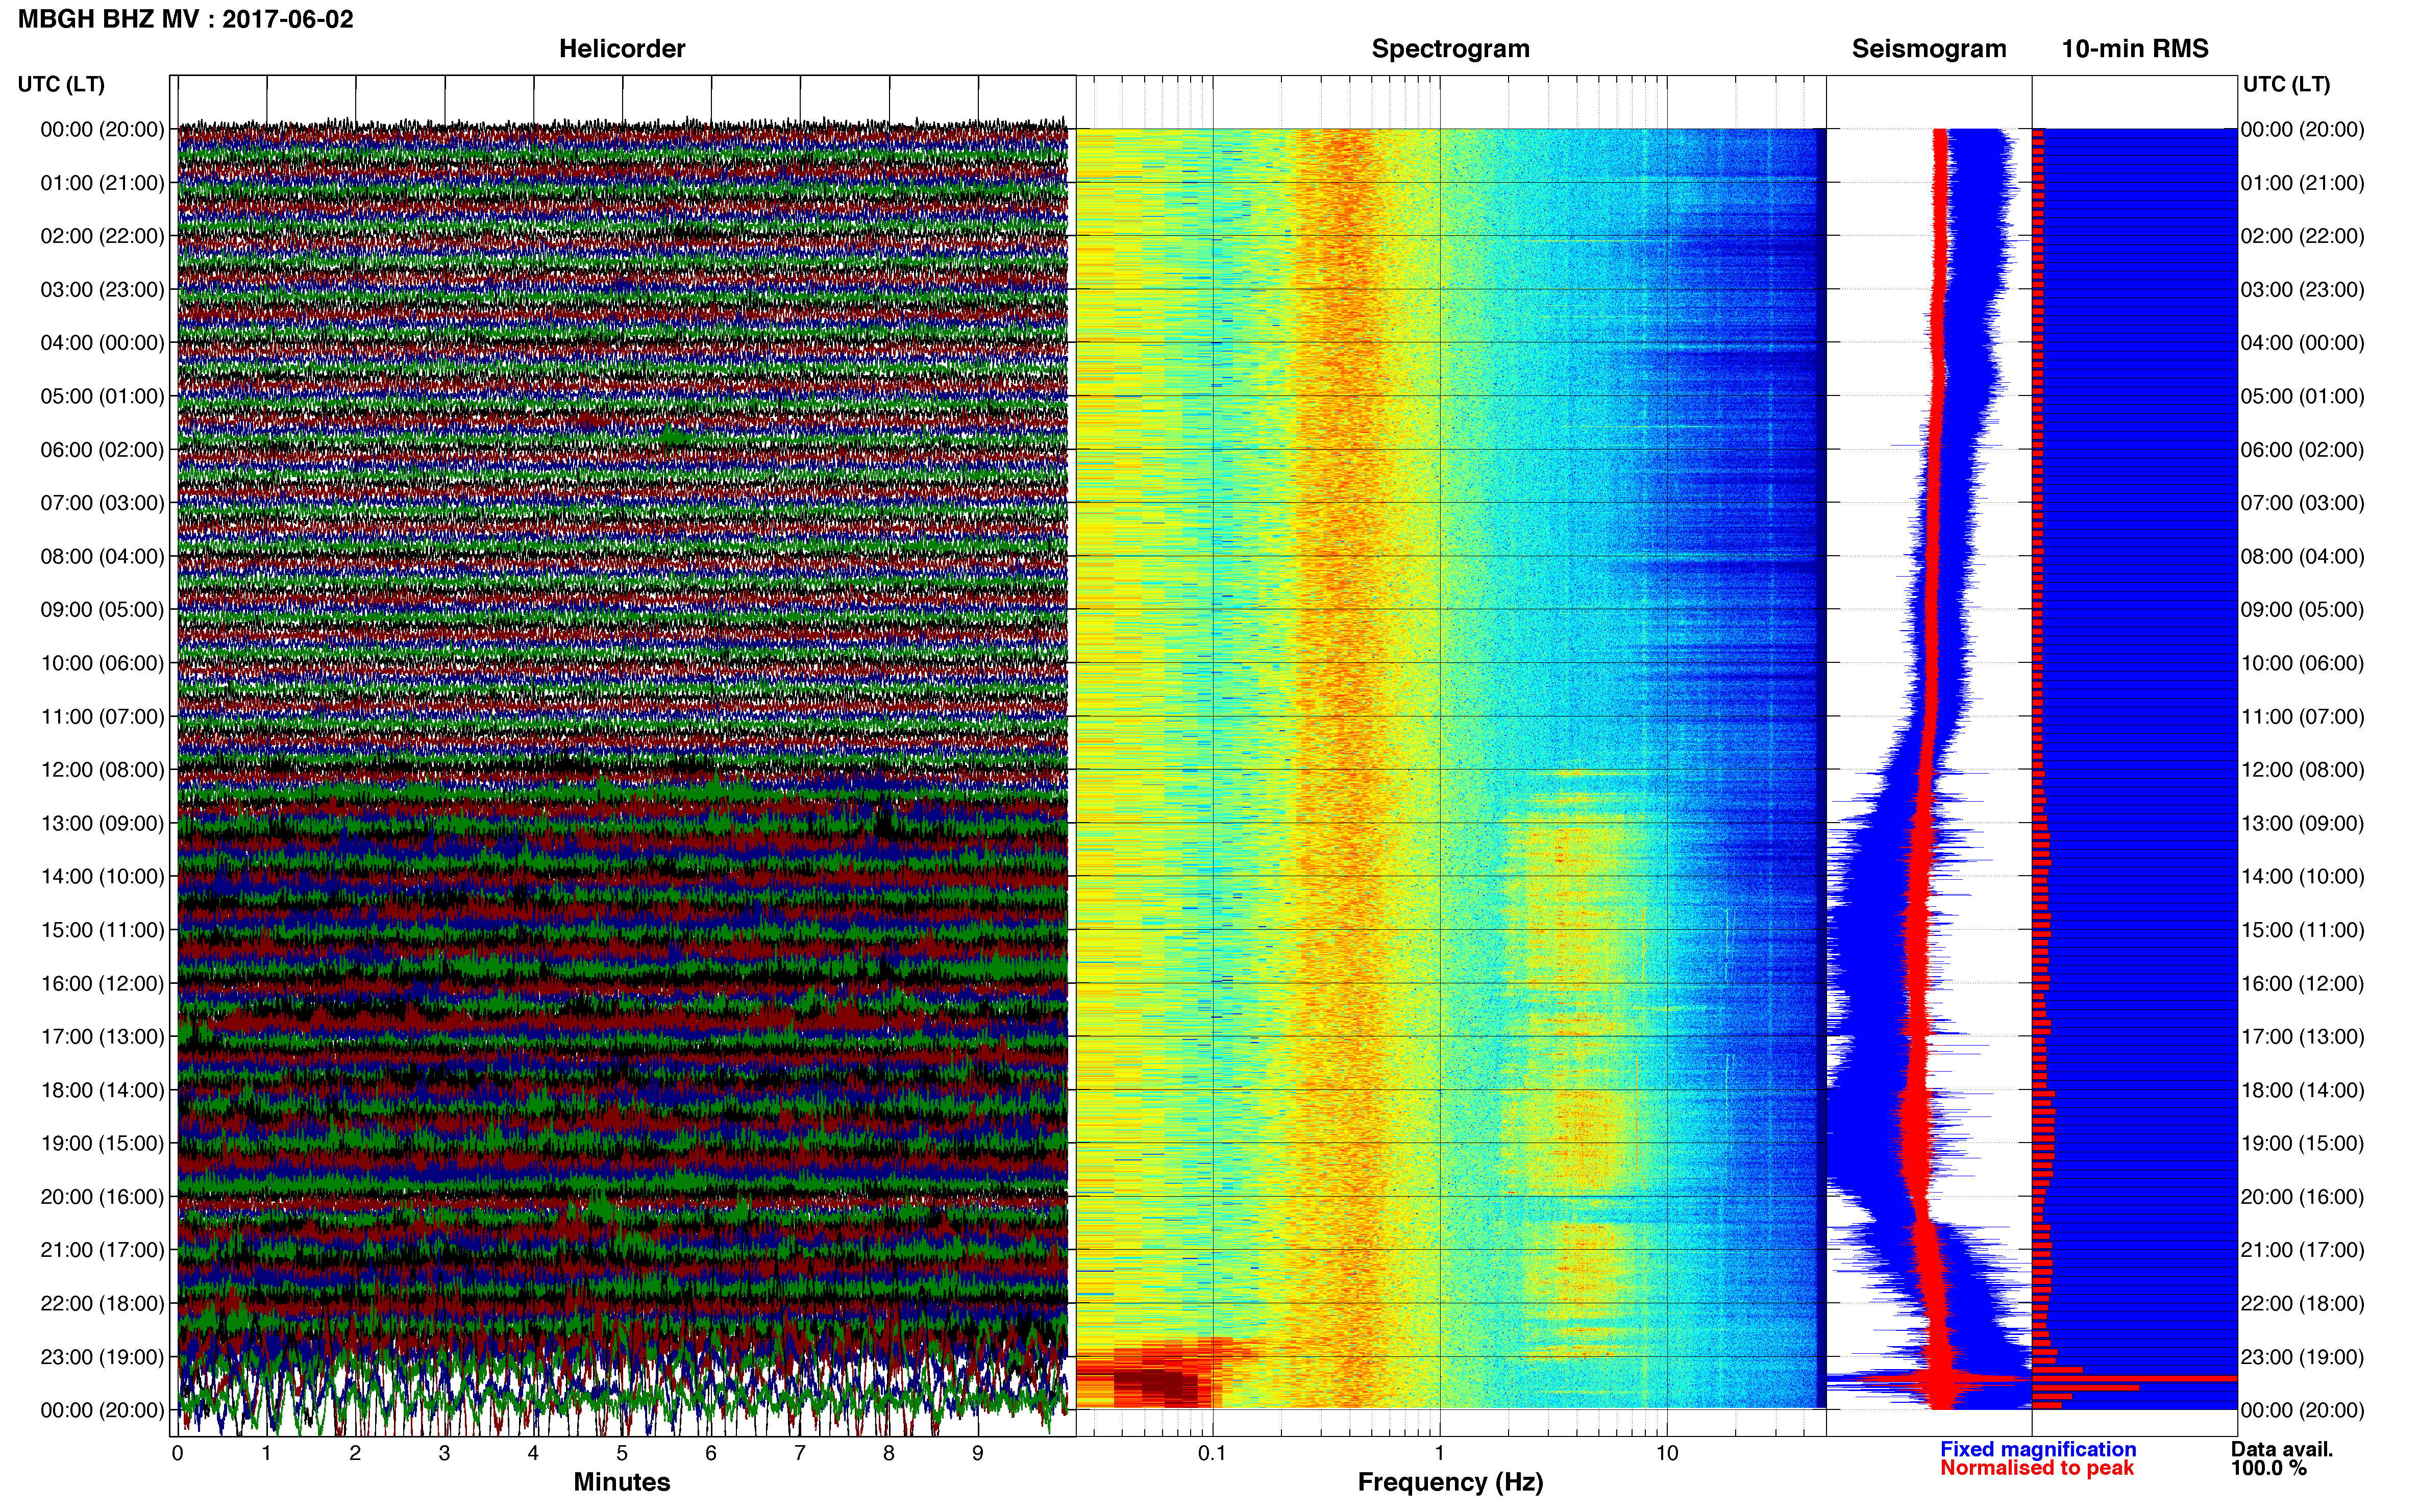Click the 'Frequency (Hz)' x-axis label
Screen dimensions: 2419x1512
click(x=1450, y=1482)
